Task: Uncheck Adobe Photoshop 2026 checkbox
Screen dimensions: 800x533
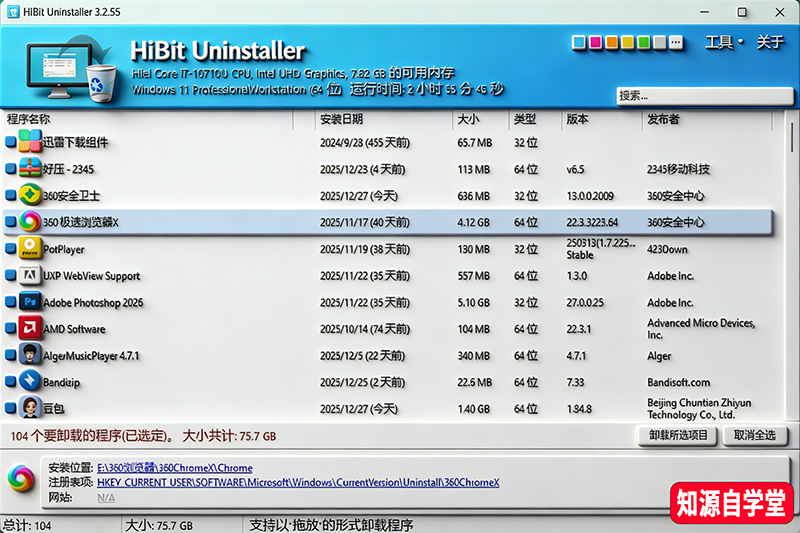Action: [x=10, y=302]
